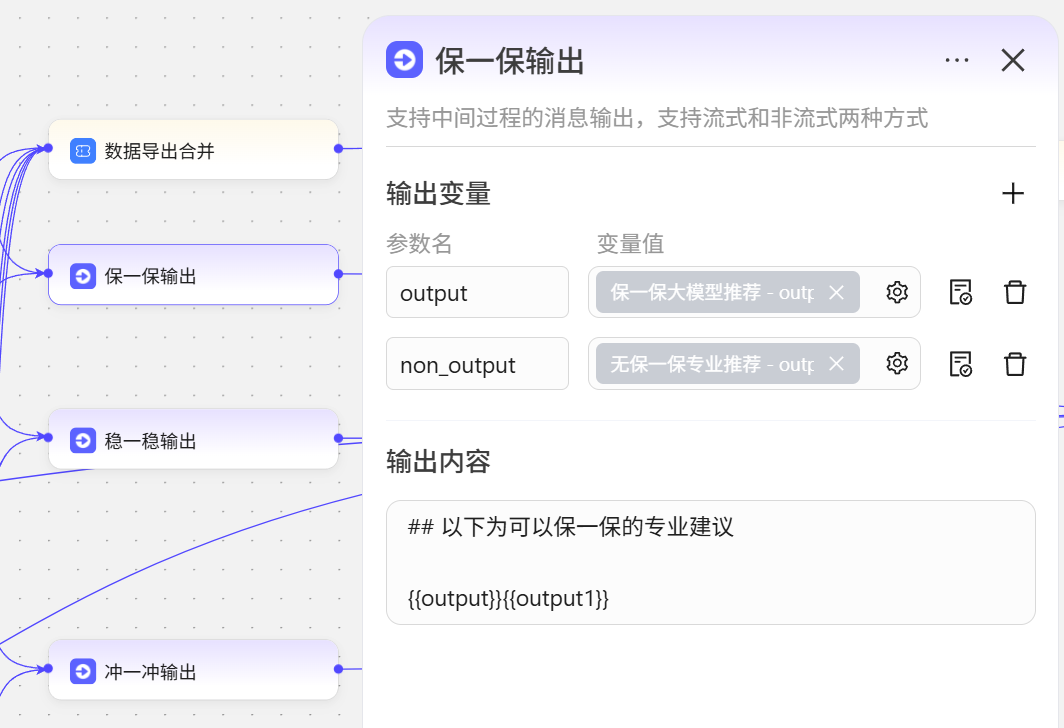The width and height of the screenshot is (1064, 728).
Task: Edit the output parameter name field
Action: coord(477,292)
